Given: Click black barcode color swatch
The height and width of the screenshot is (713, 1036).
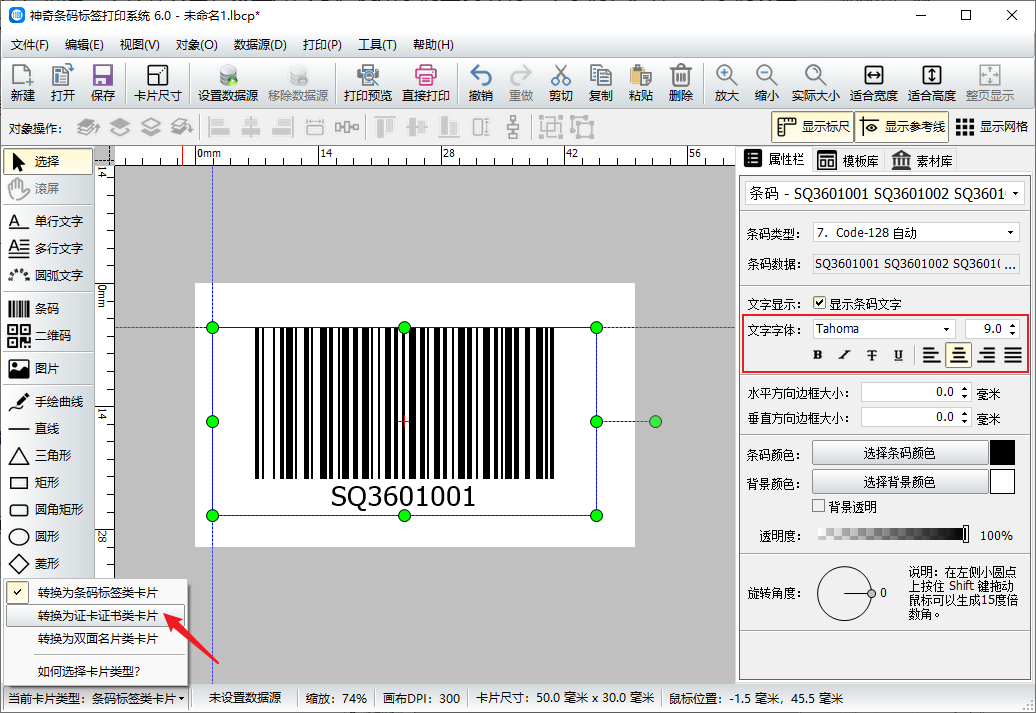Looking at the screenshot, I should 1002,453.
